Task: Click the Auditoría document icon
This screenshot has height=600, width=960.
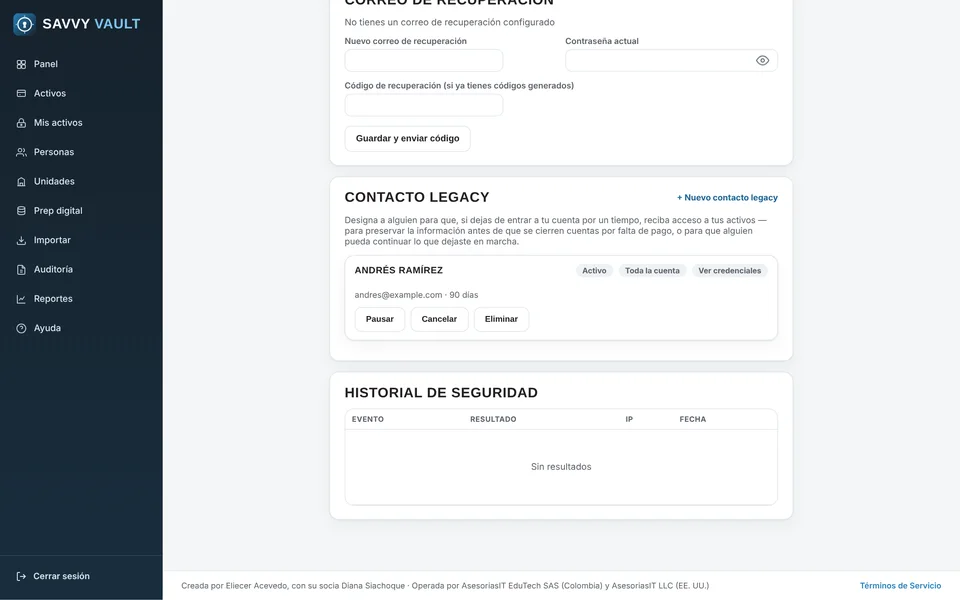Action: coord(21,269)
